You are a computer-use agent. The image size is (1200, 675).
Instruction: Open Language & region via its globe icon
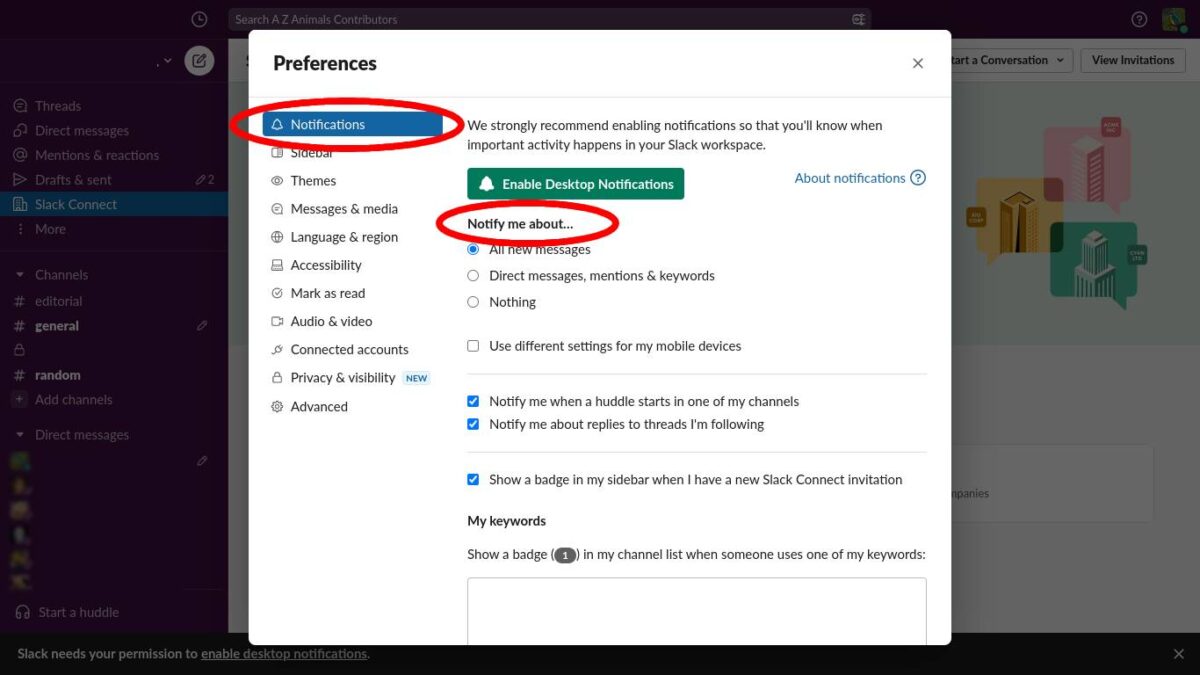(277, 237)
